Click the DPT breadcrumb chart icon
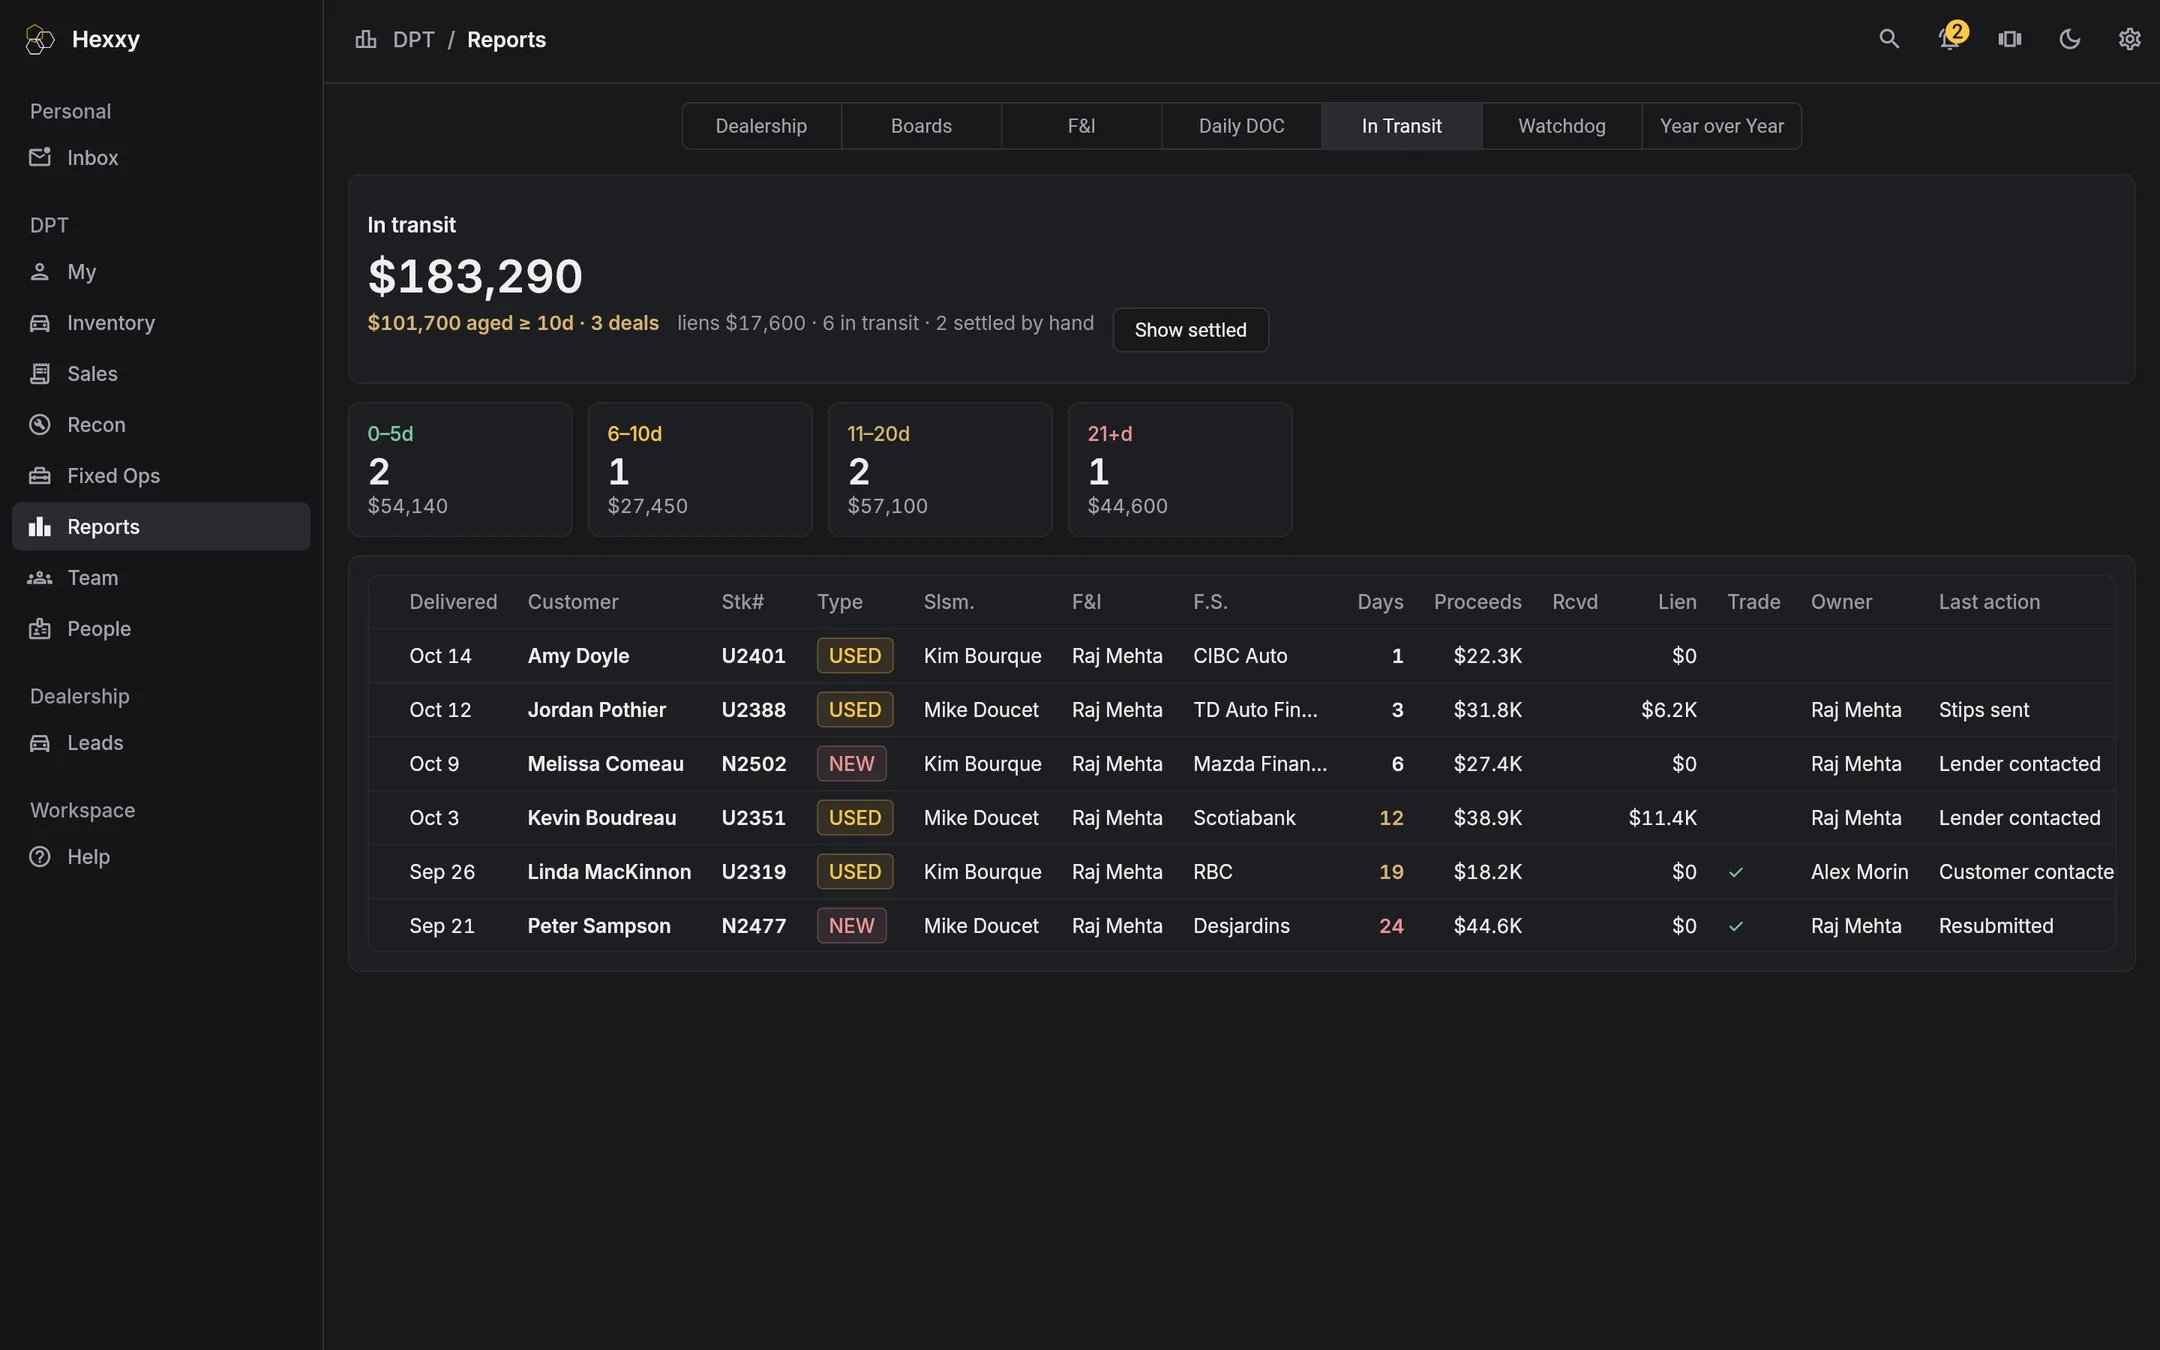Viewport: 2160px width, 1350px height. click(x=366, y=39)
